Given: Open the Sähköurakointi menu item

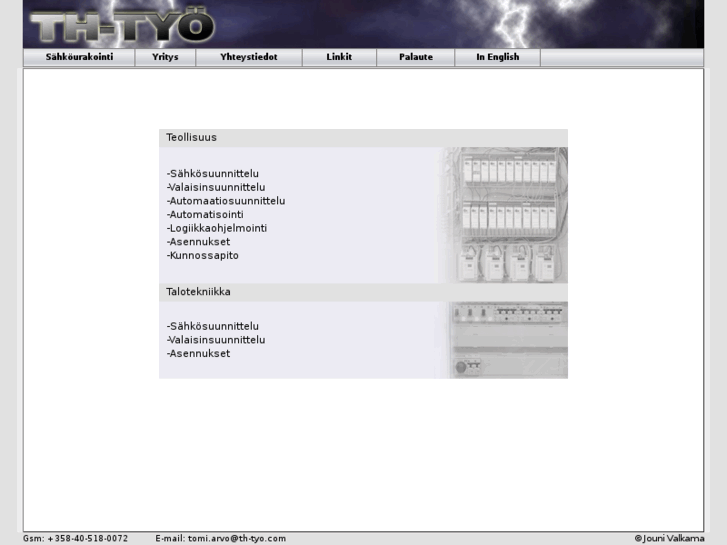Looking at the screenshot, I should point(79,57).
